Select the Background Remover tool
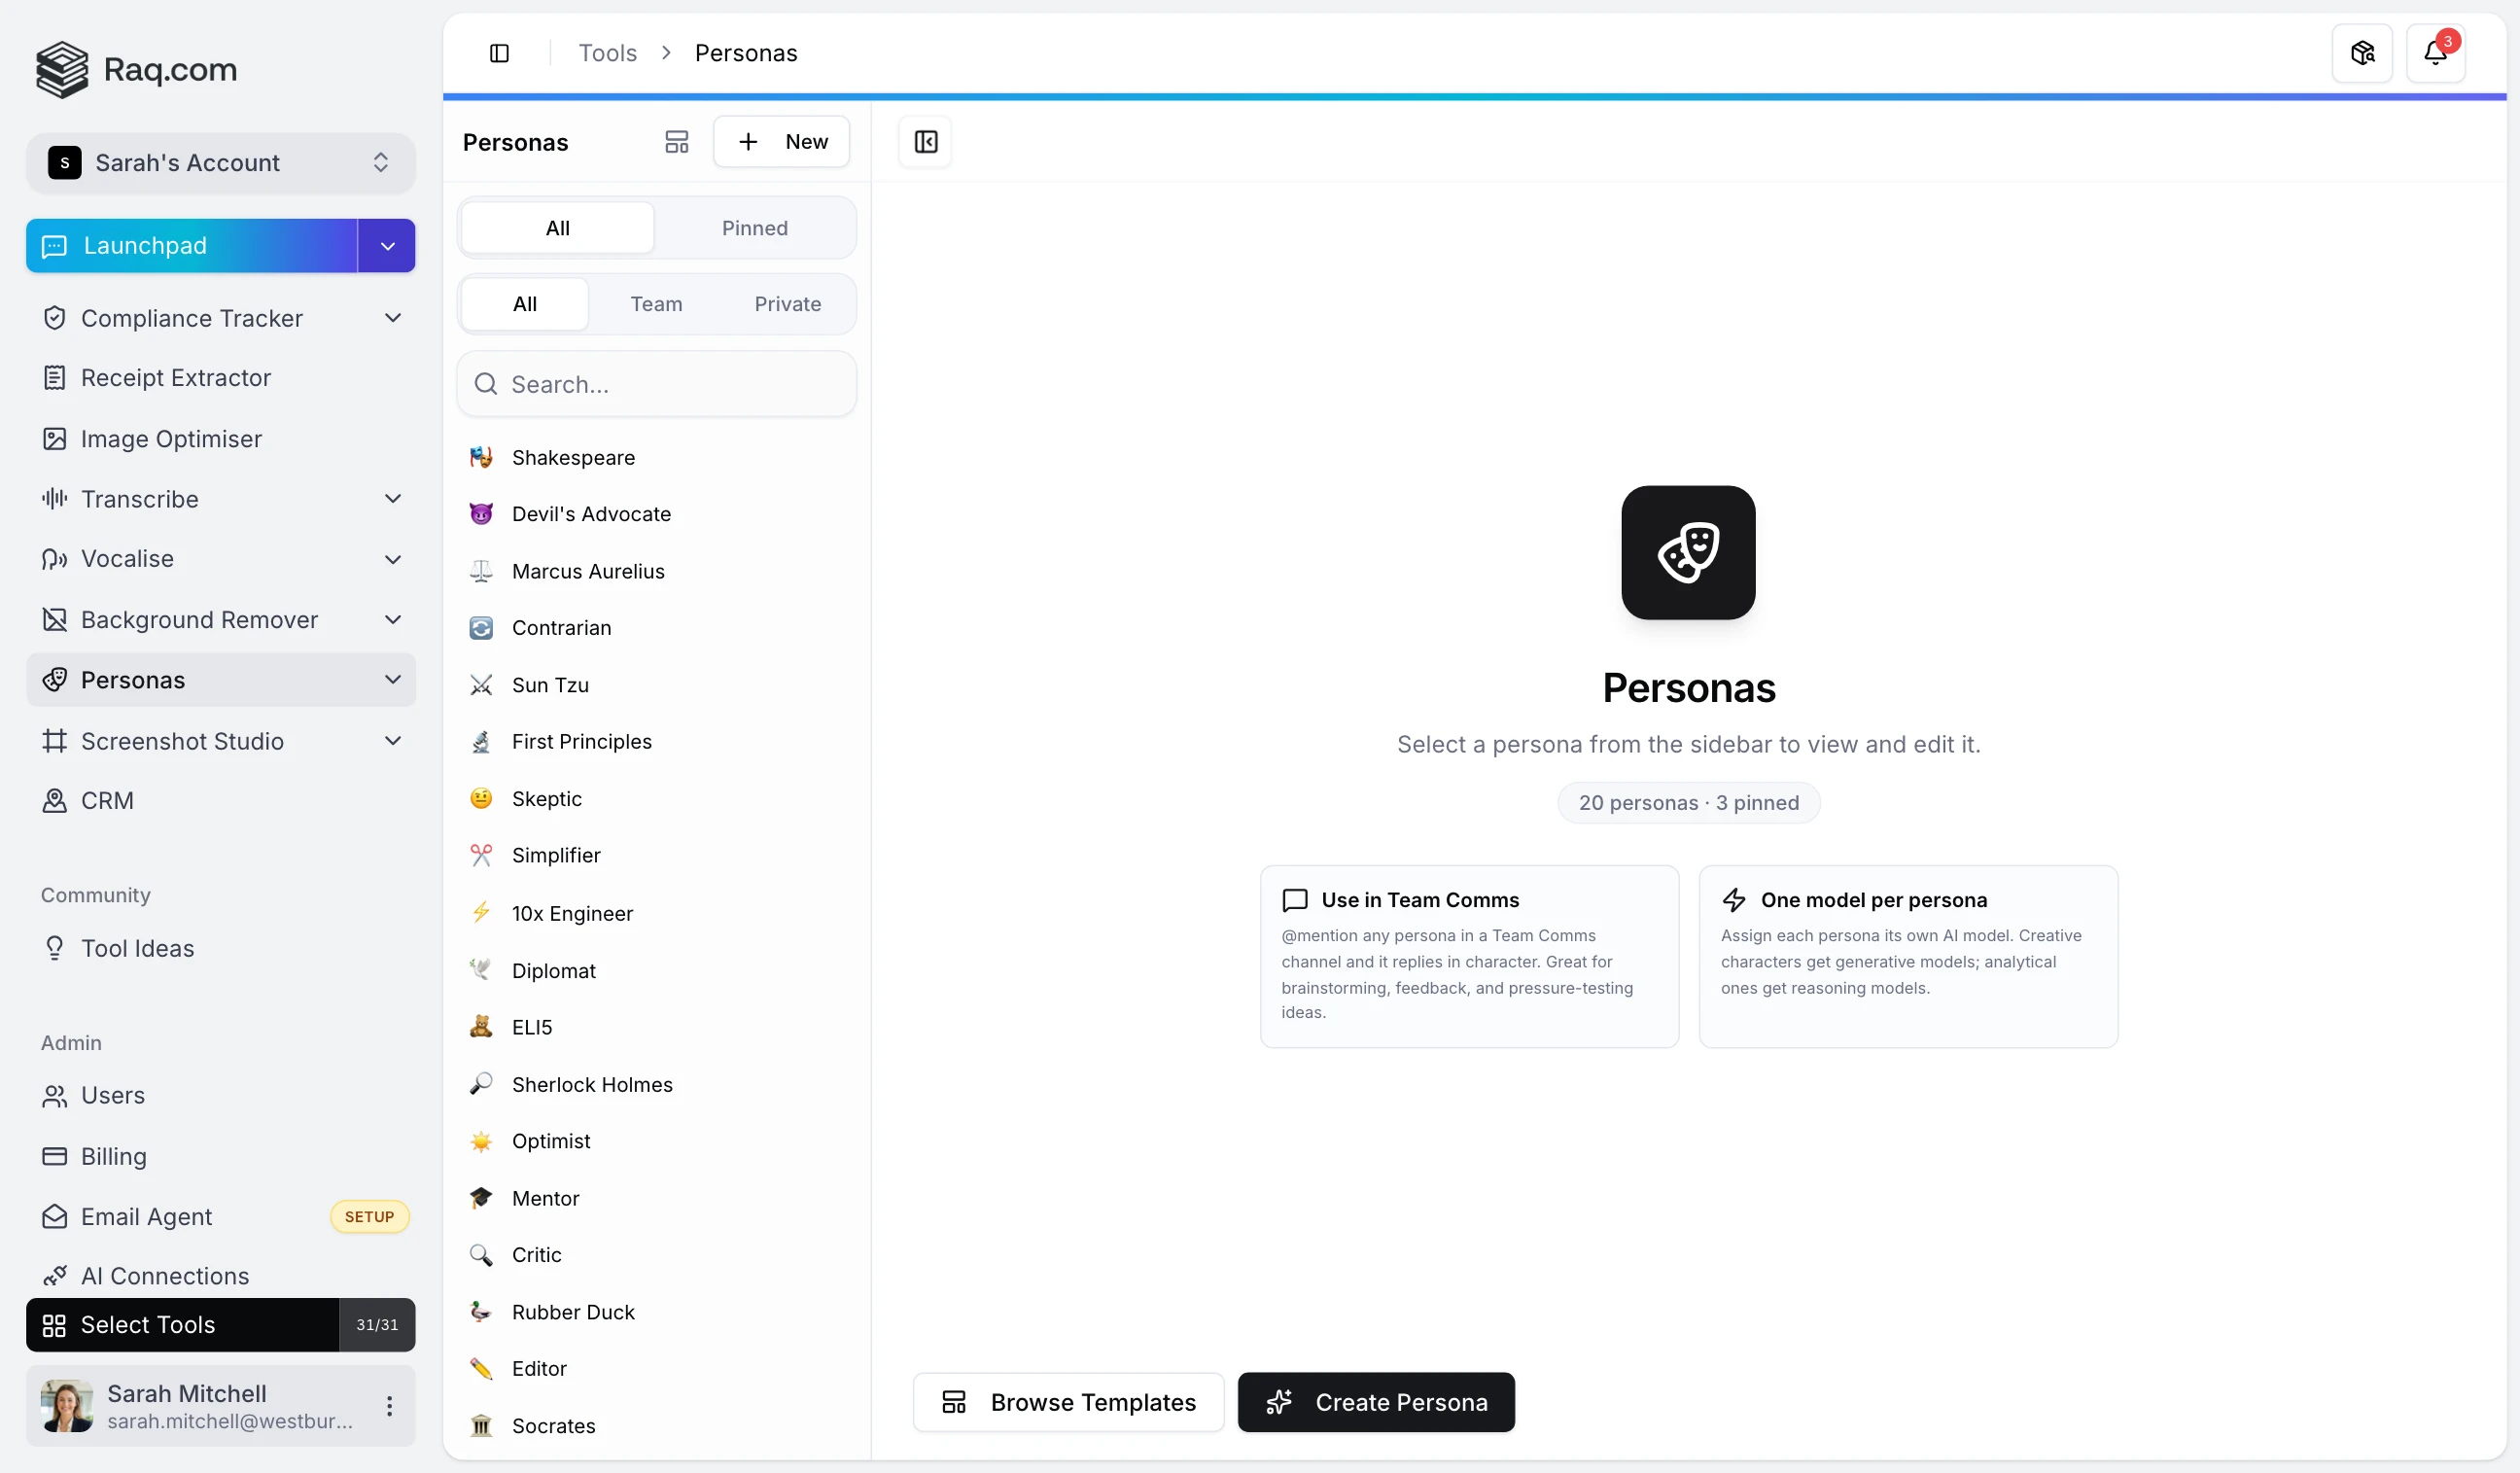 199,619
